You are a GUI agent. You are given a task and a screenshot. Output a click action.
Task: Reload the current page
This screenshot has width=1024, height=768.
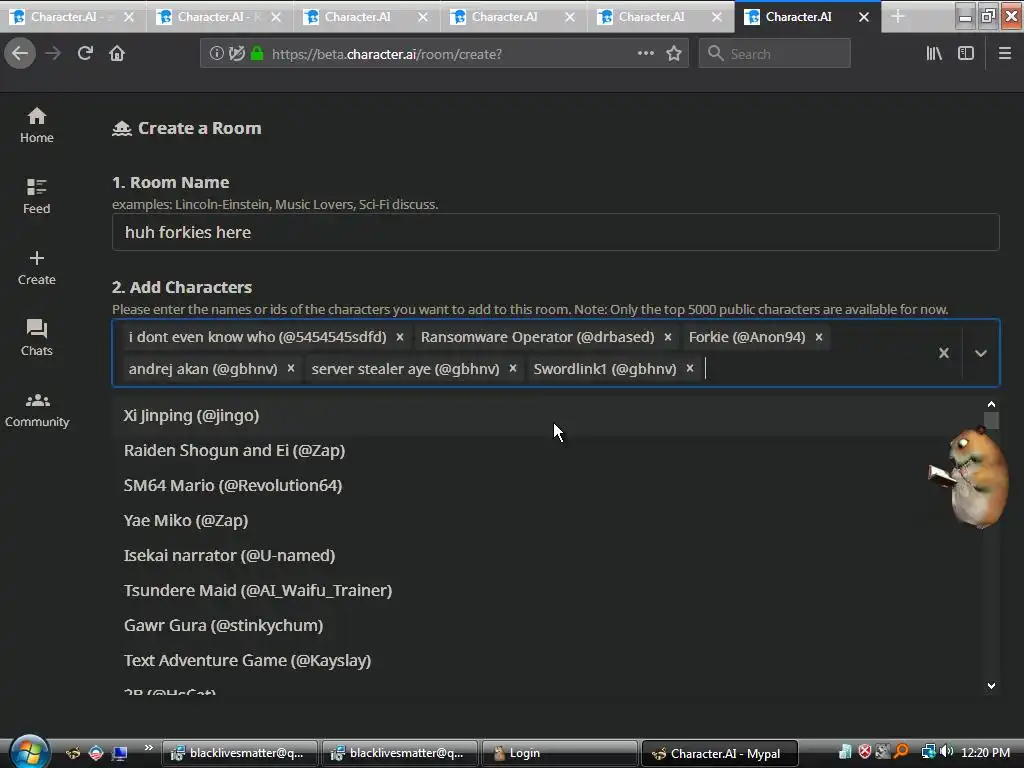[85, 54]
